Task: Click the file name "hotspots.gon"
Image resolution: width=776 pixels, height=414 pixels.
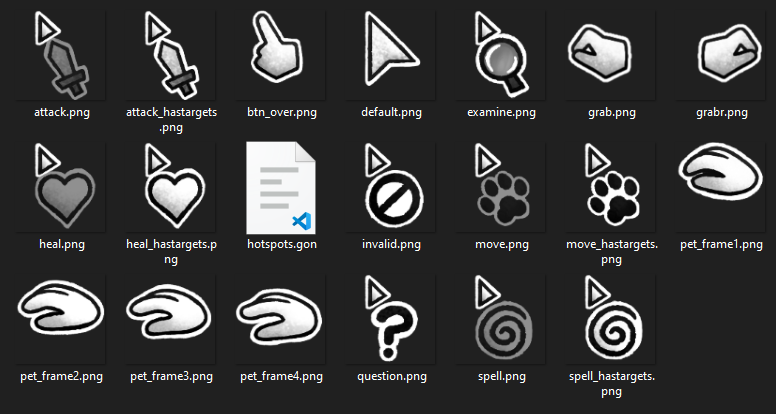Action: [x=282, y=244]
